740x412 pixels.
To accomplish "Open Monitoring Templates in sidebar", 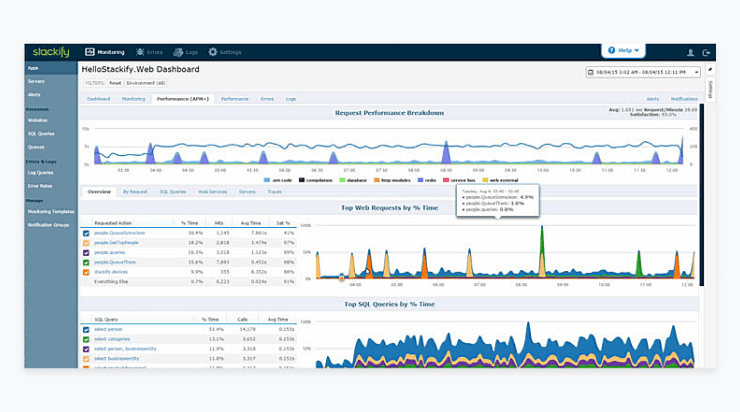I will click(51, 211).
